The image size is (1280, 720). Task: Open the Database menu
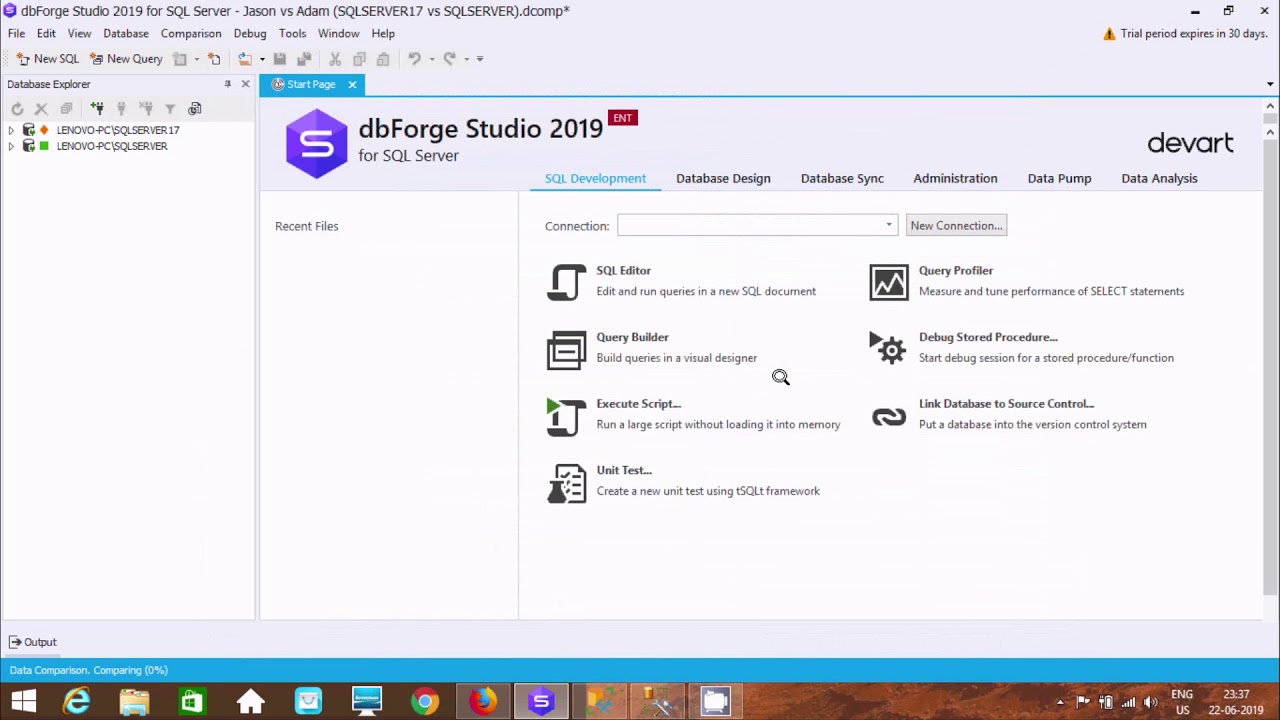point(126,33)
